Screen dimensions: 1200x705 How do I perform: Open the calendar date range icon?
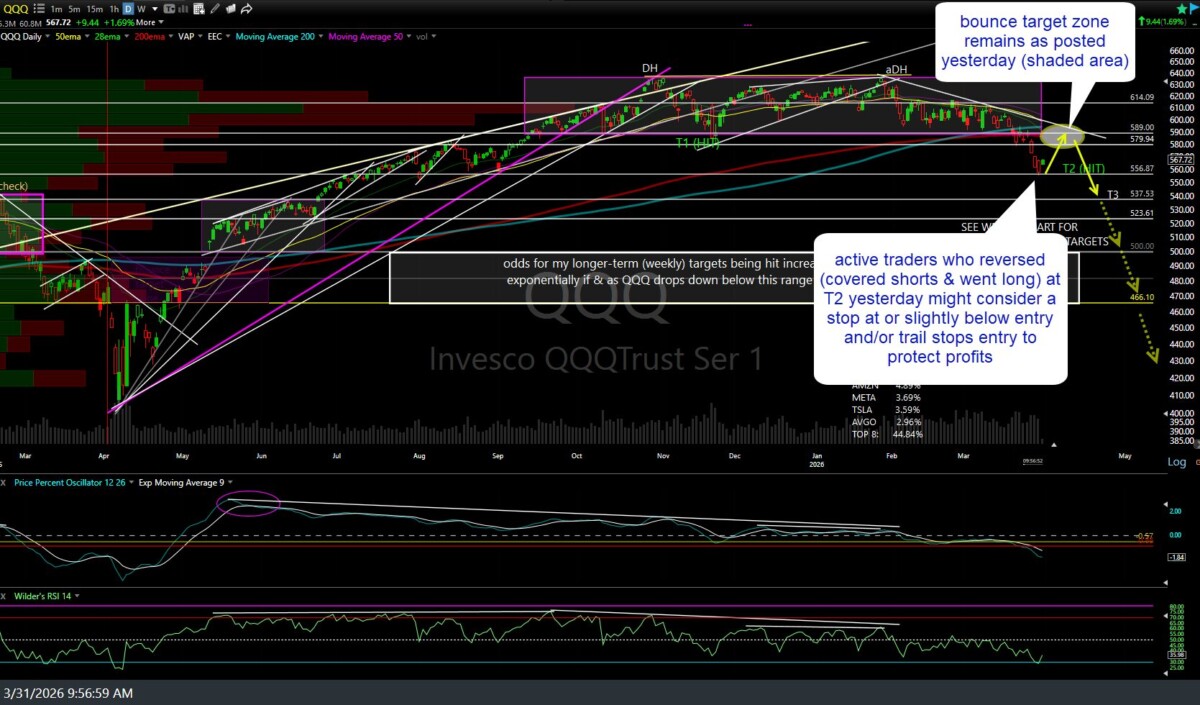(x=199, y=9)
